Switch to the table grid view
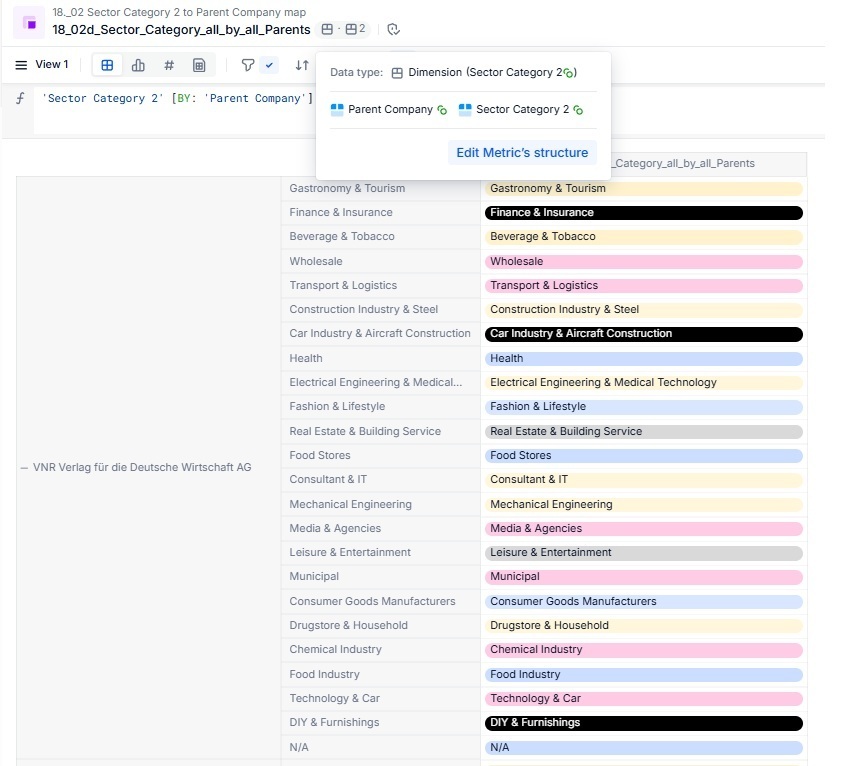841x766 pixels. (107, 65)
